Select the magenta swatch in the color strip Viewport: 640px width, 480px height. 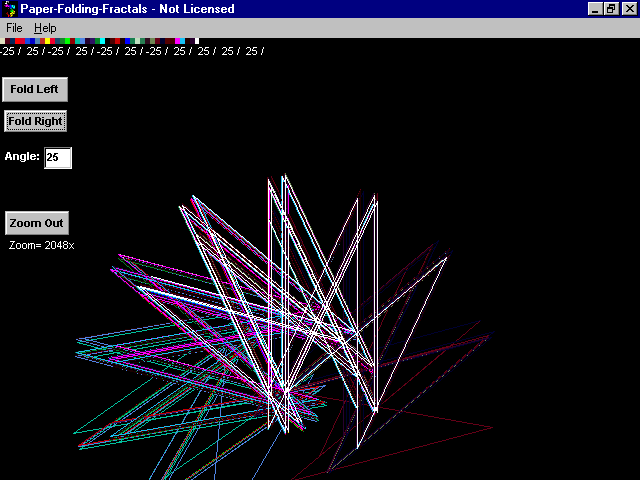click(x=178, y=41)
